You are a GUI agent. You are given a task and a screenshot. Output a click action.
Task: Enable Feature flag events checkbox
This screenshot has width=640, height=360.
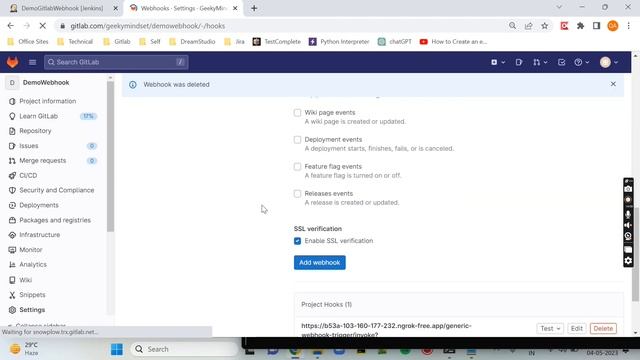tap(297, 167)
